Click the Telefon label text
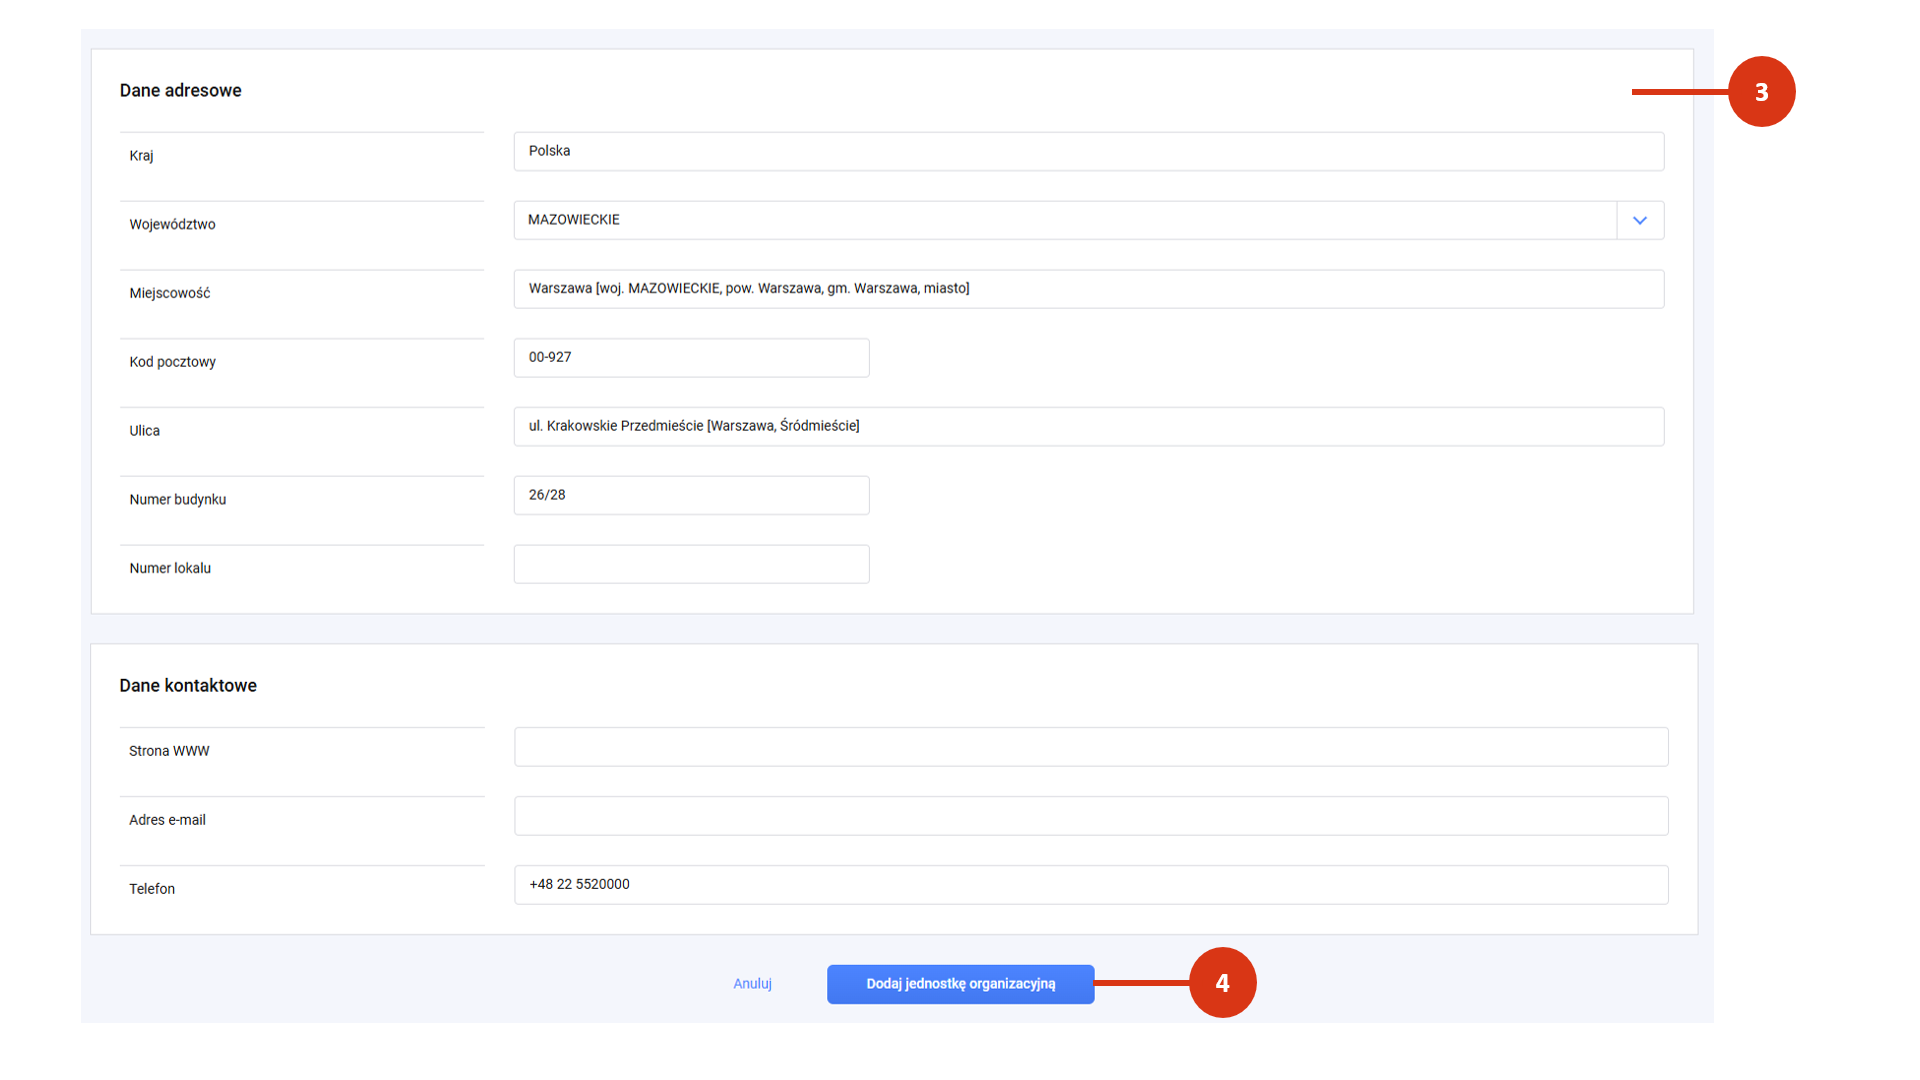 [152, 889]
